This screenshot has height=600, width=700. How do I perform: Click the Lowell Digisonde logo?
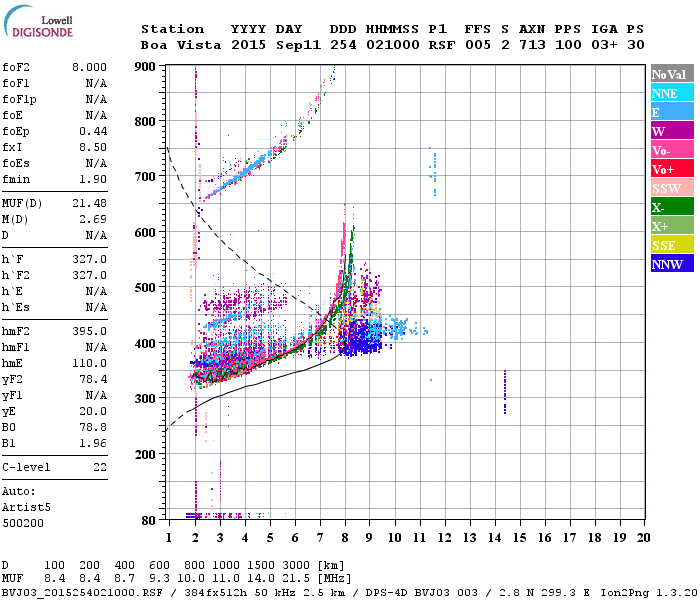38,21
